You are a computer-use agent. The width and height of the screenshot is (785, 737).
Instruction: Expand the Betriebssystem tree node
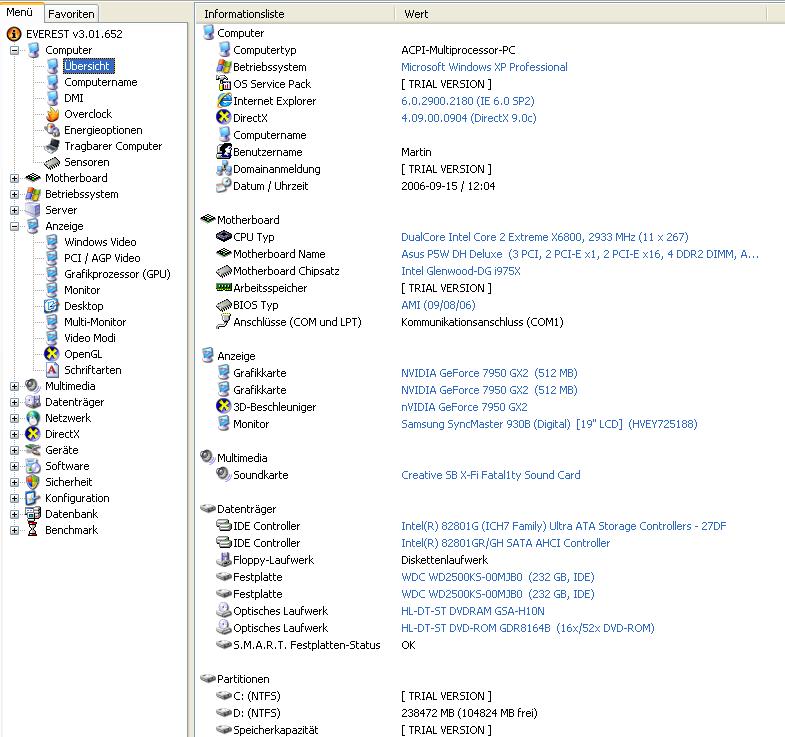coord(15,194)
